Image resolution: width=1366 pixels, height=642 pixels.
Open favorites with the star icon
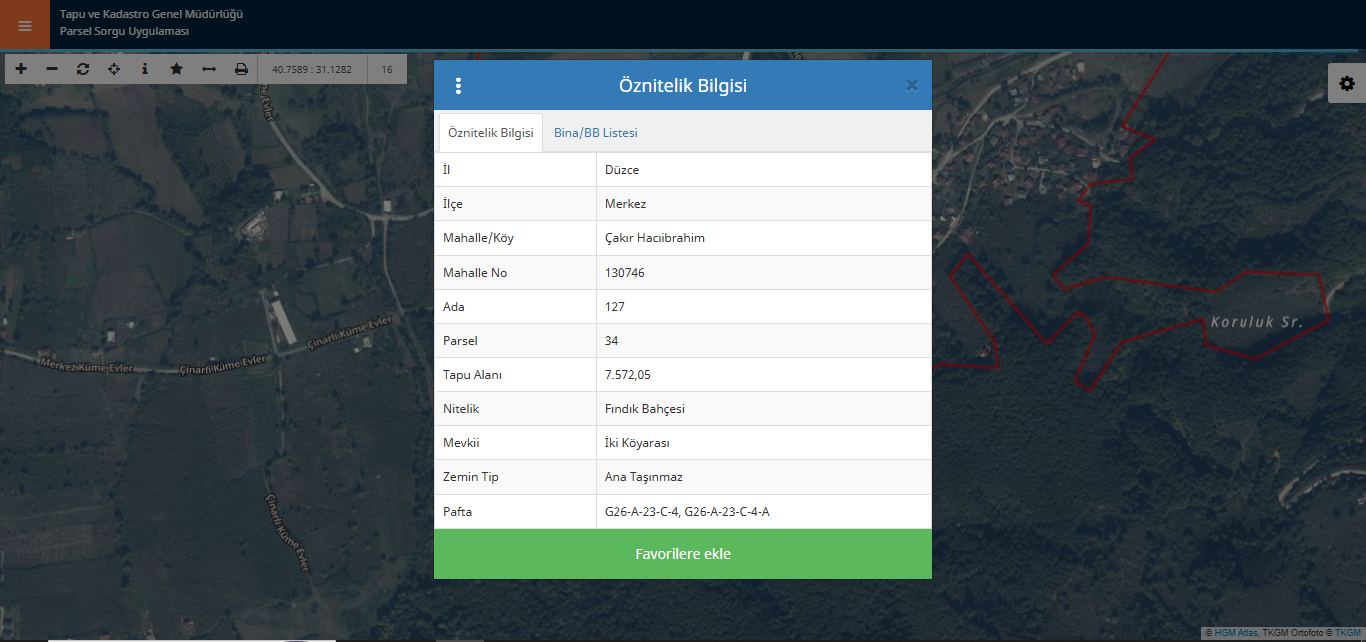click(177, 69)
